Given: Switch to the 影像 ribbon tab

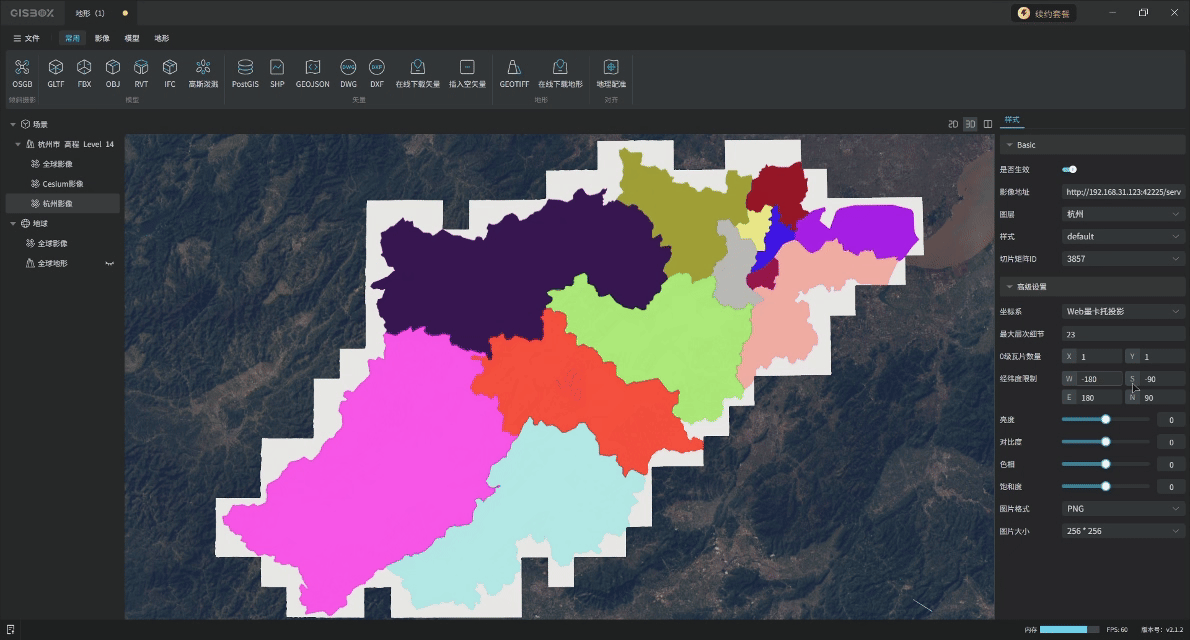Looking at the screenshot, I should coord(102,38).
